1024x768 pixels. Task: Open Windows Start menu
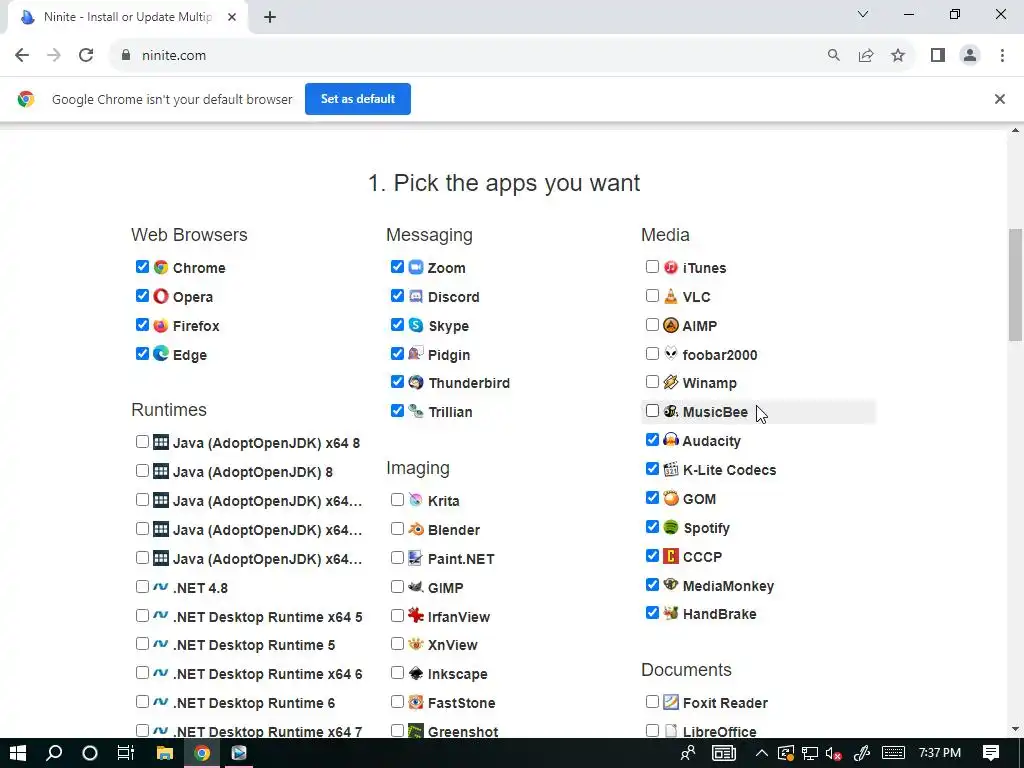click(x=18, y=753)
